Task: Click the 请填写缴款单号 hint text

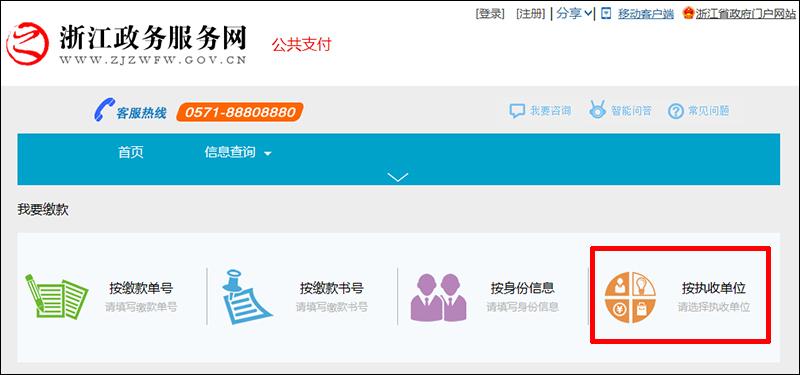Action: point(141,307)
